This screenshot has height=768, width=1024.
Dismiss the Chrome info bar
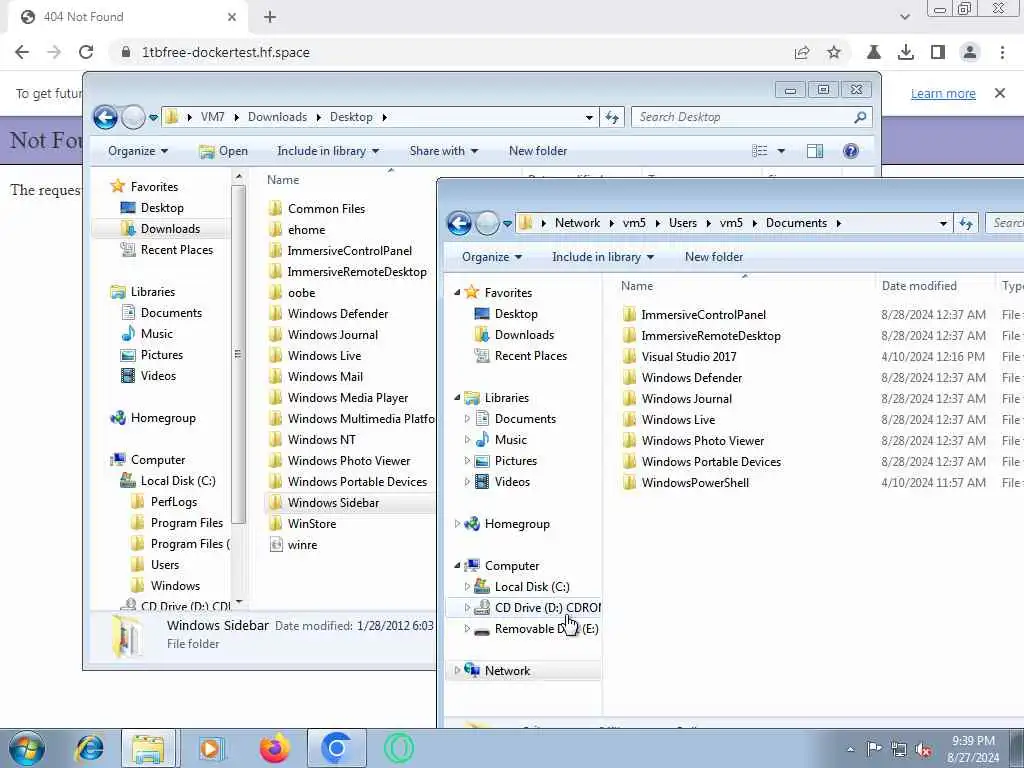click(x=1000, y=93)
